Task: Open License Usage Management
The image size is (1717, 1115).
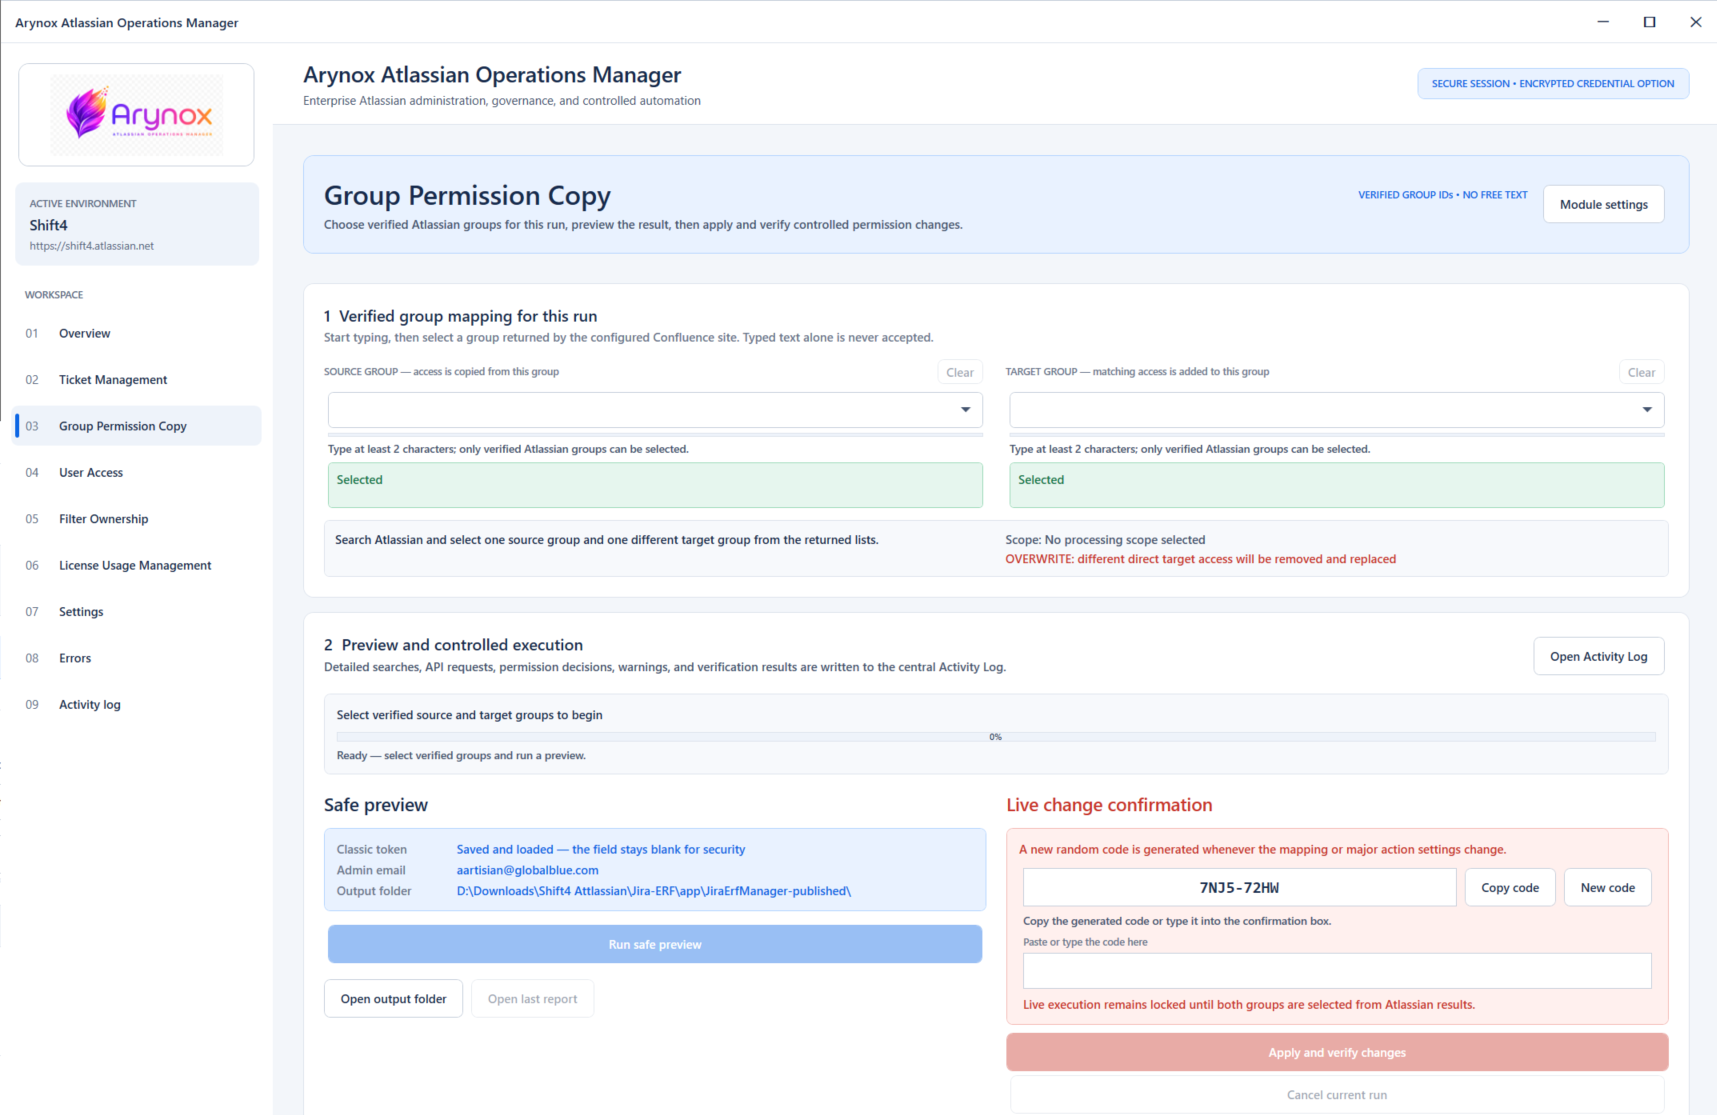Action: click(x=137, y=565)
